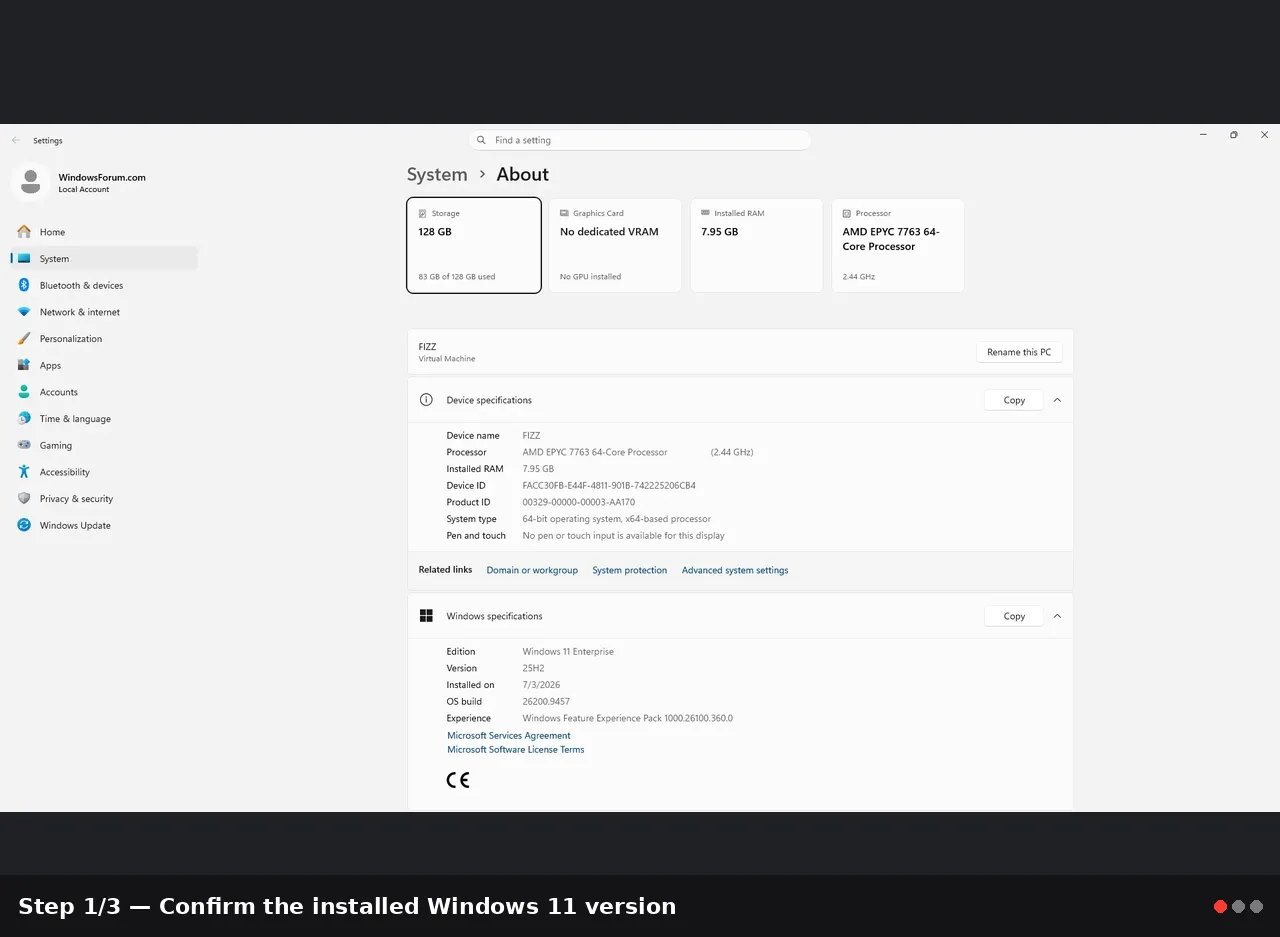
Task: Select the Installed RAM 7.95 GB card
Action: point(757,245)
